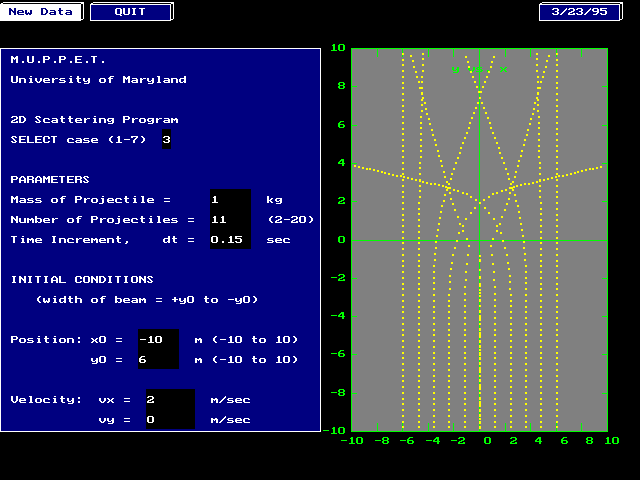Click the (-10 to 10) hint beside y0
The width and height of the screenshot is (640, 480).
pyautogui.click(x=255, y=360)
